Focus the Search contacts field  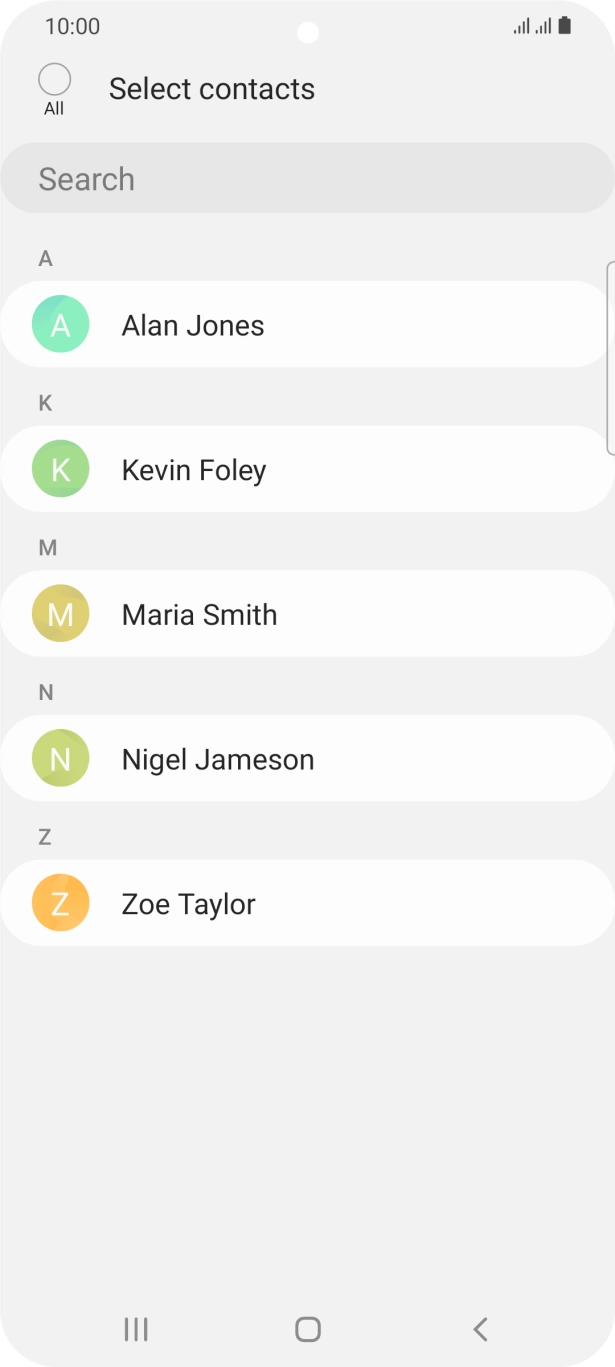tap(307, 179)
